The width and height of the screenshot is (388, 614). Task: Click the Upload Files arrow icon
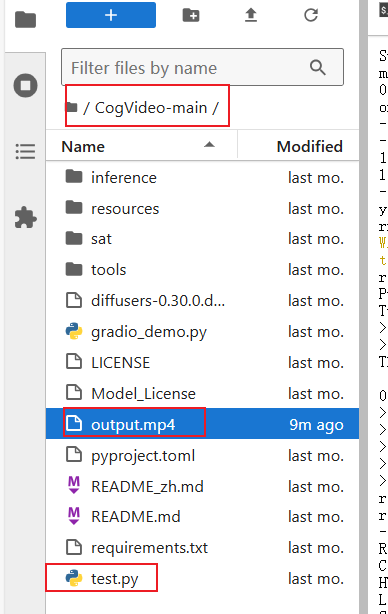point(251,15)
